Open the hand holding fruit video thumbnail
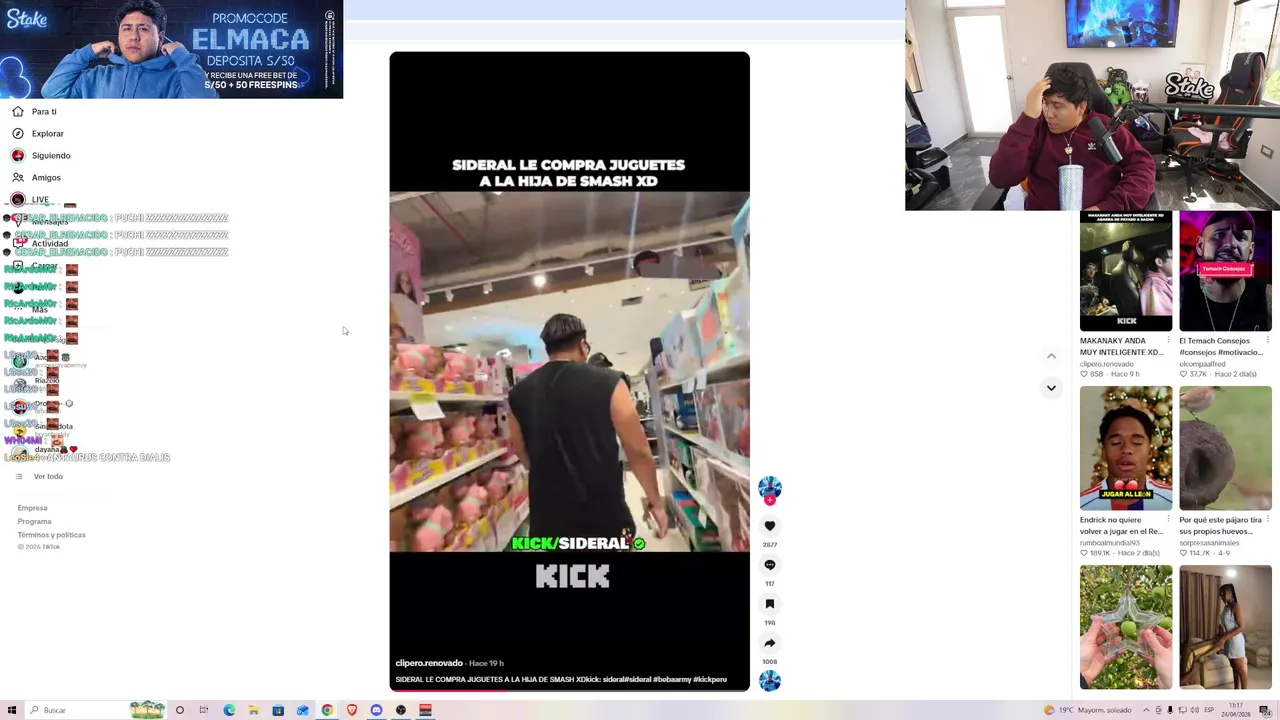The image size is (1280, 720). 1126,627
